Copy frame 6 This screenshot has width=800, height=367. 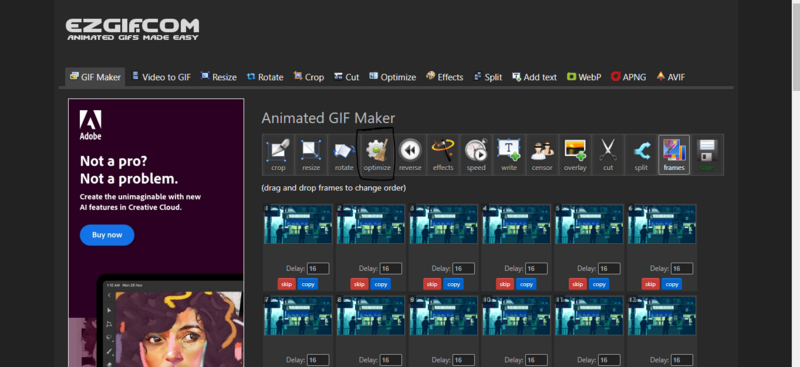point(672,284)
